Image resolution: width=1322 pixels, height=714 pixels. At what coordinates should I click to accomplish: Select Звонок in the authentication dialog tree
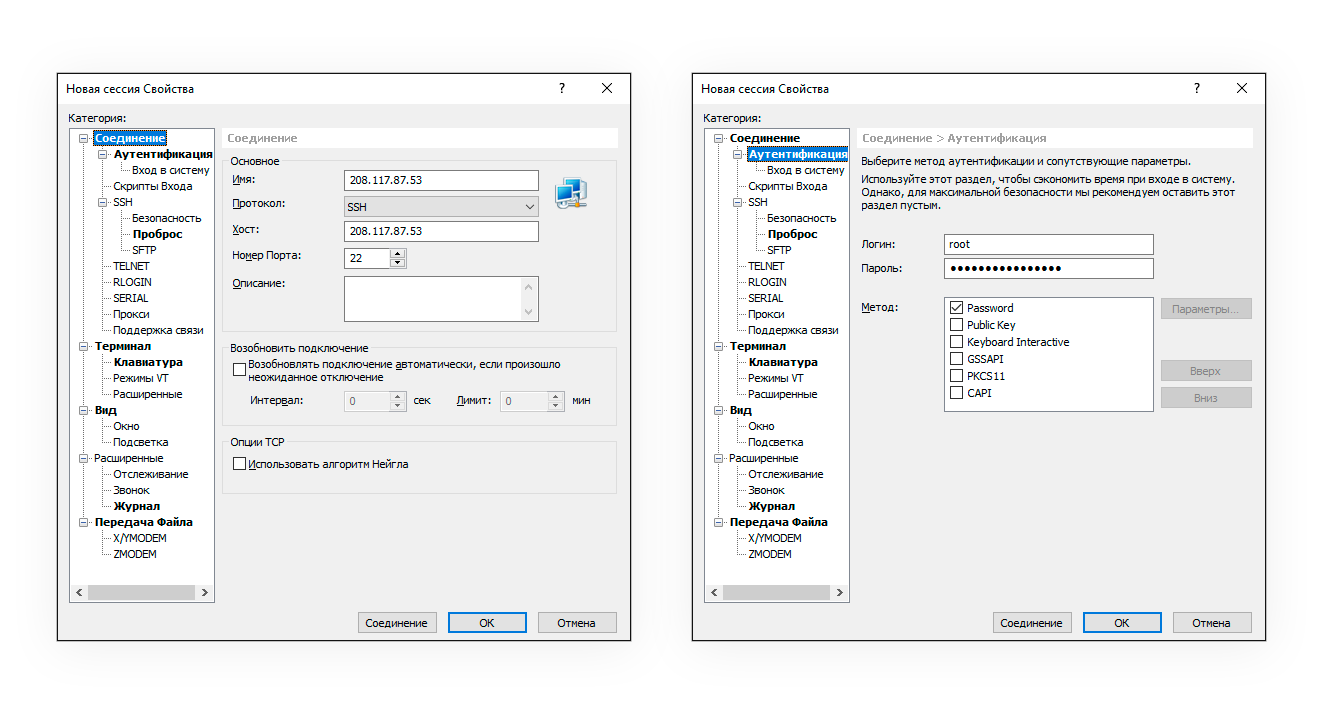[767, 491]
